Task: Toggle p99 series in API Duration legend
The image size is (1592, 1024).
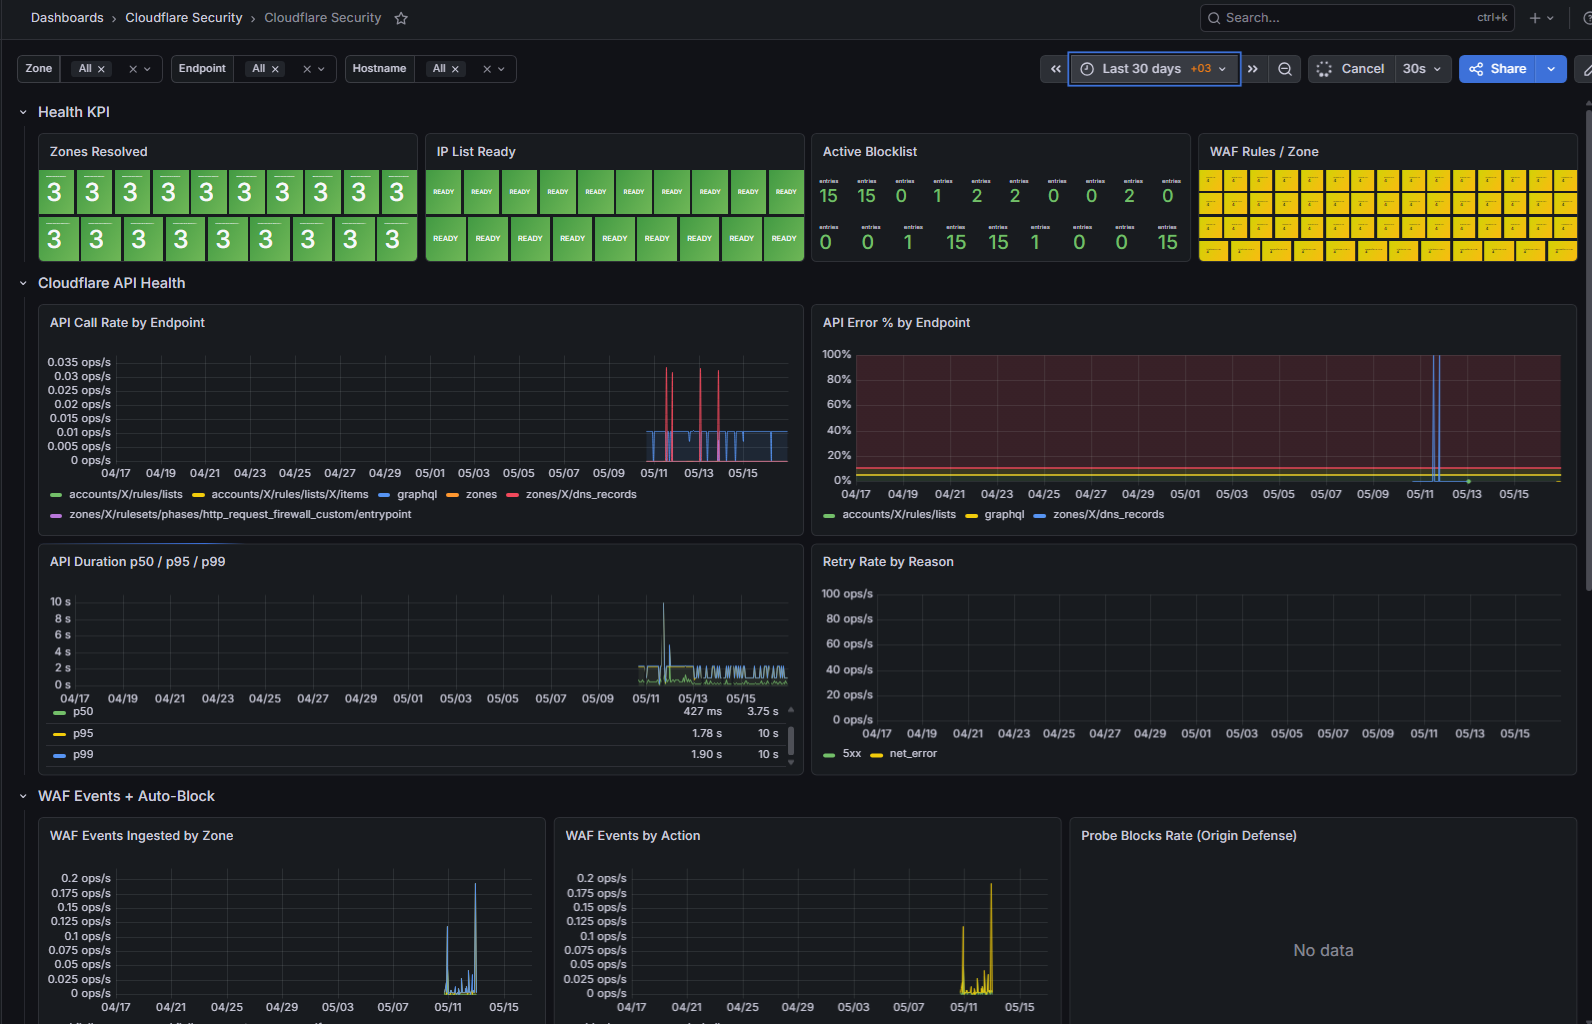Action: click(x=83, y=754)
